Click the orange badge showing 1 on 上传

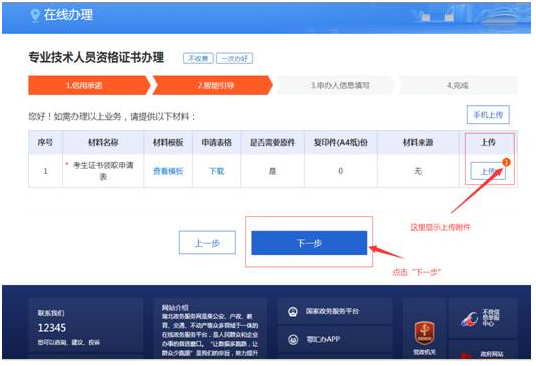point(506,162)
